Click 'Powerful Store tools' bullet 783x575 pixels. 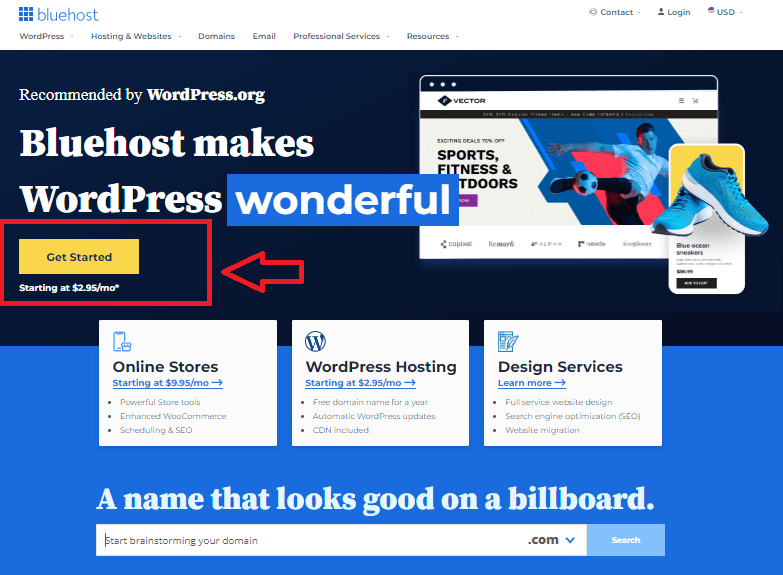point(160,402)
